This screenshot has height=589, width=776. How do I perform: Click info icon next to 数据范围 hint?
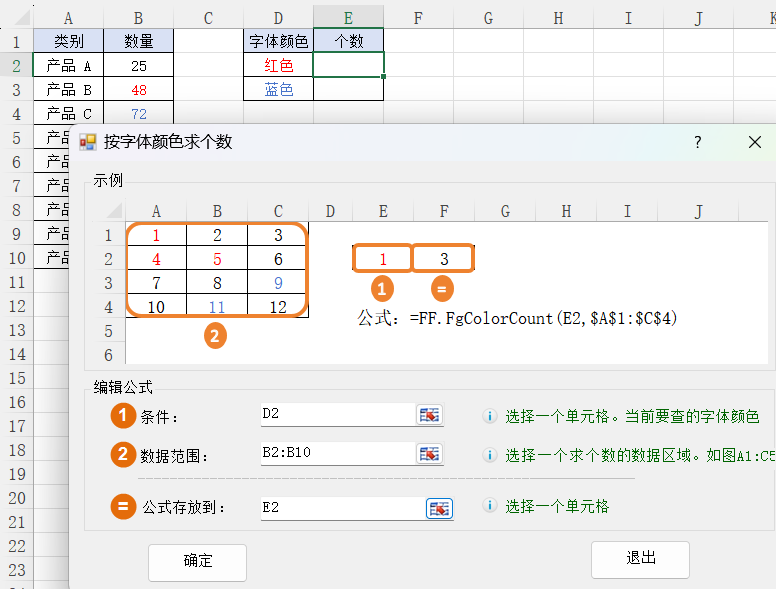coord(490,456)
